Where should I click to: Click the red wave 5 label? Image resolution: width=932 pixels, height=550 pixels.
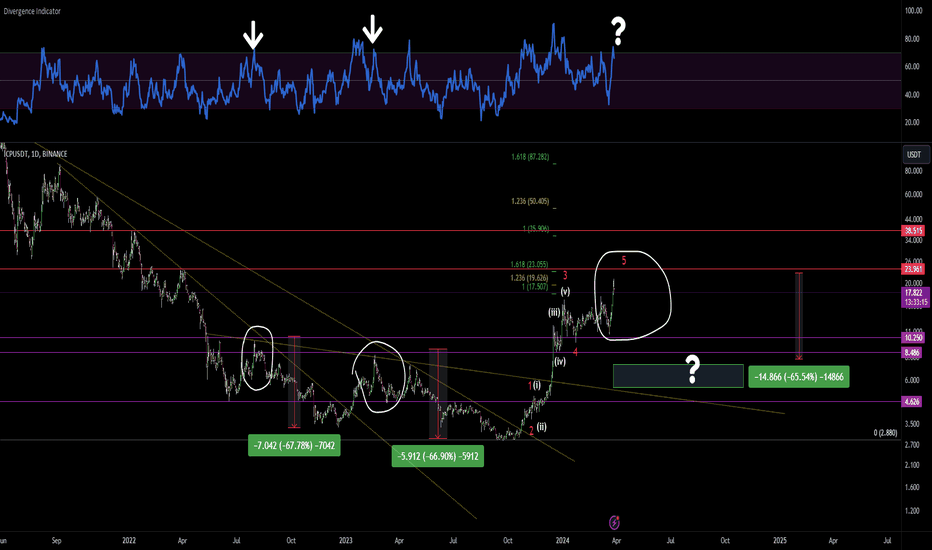(x=624, y=260)
